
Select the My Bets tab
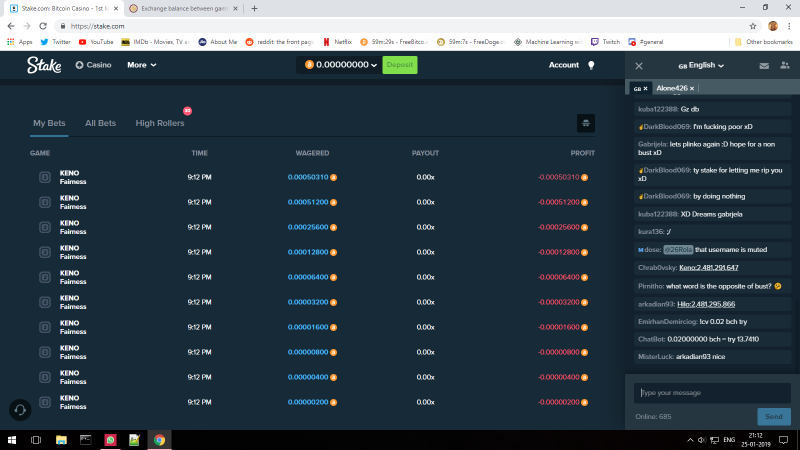click(x=49, y=123)
